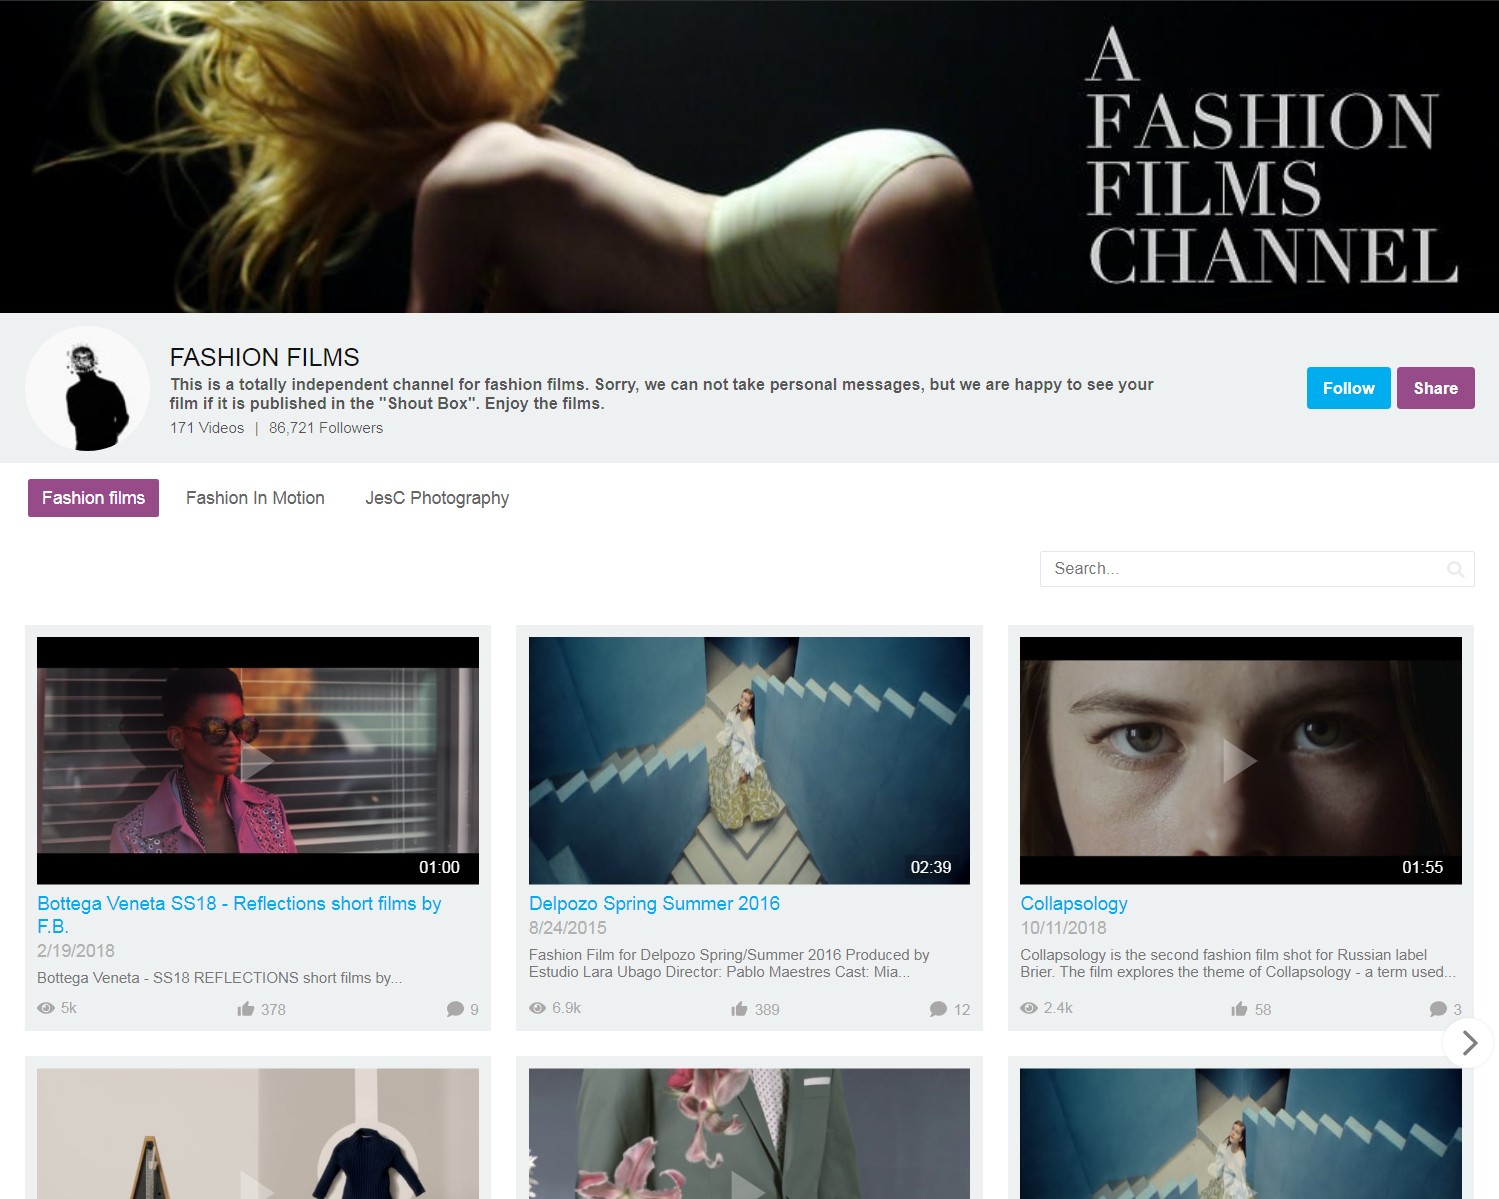The width and height of the screenshot is (1499, 1199).
Task: Click the Fashion Films channel avatar
Action: (x=88, y=389)
